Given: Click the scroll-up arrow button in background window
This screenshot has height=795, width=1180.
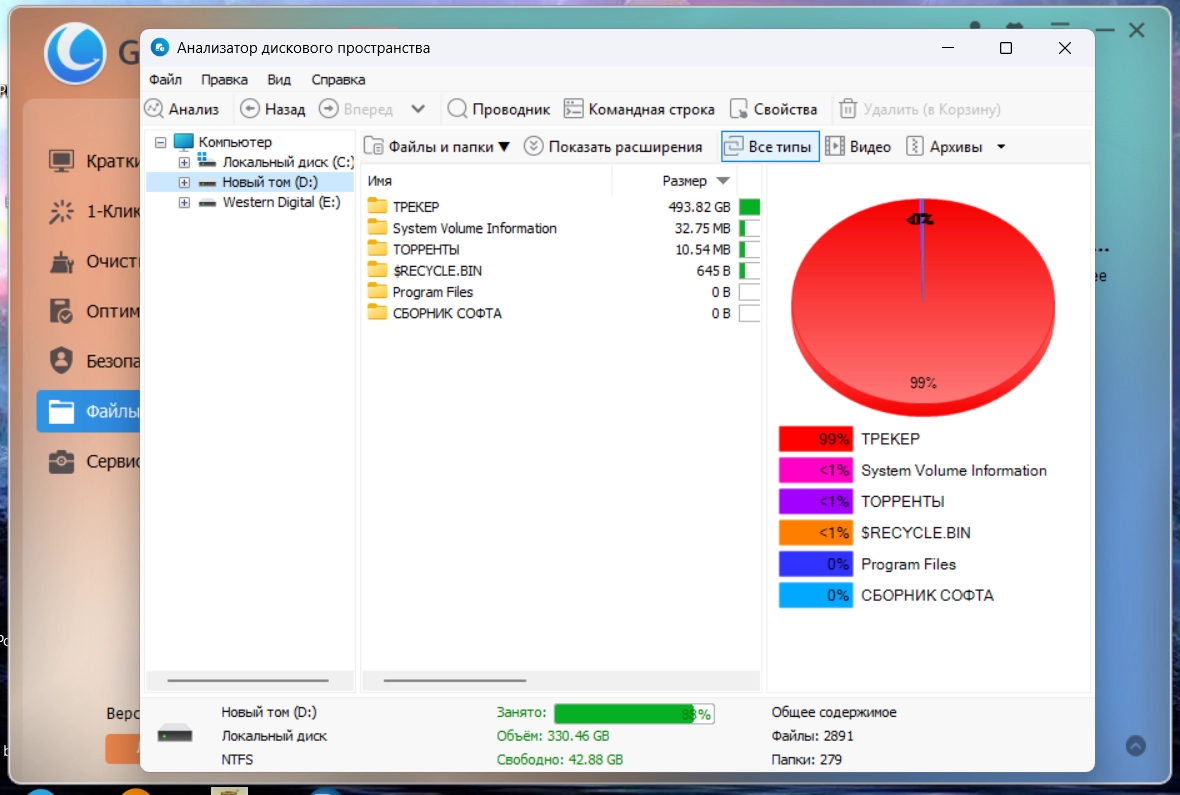Looking at the screenshot, I should (x=1136, y=746).
